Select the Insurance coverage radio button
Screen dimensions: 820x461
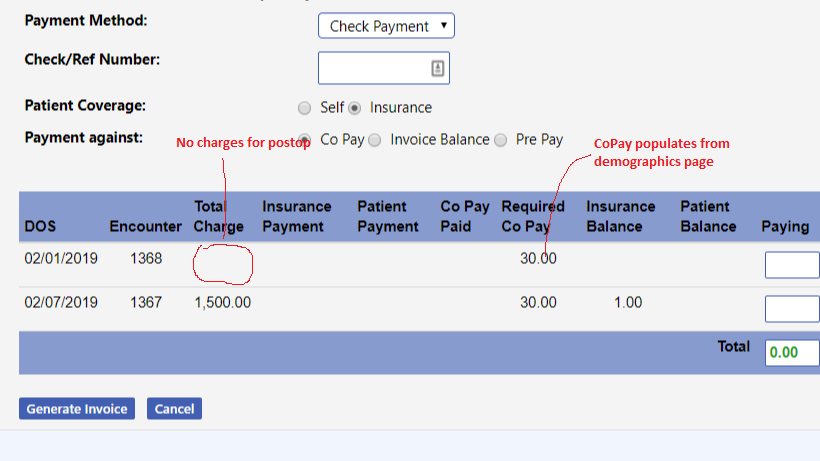(x=355, y=108)
